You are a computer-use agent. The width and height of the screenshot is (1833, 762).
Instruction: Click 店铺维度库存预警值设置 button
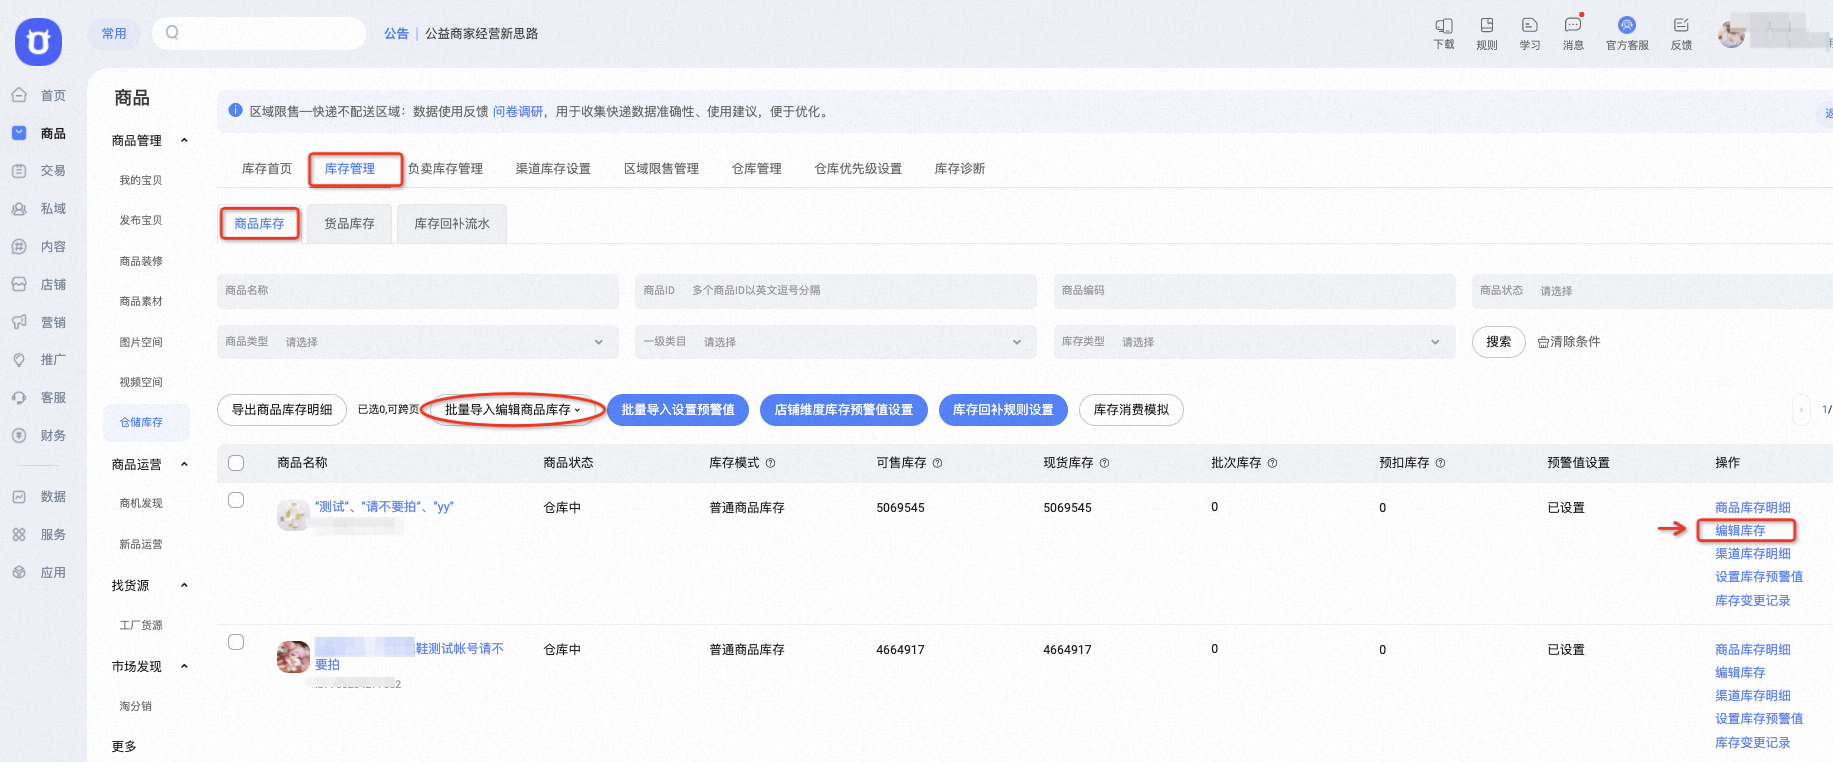844,410
